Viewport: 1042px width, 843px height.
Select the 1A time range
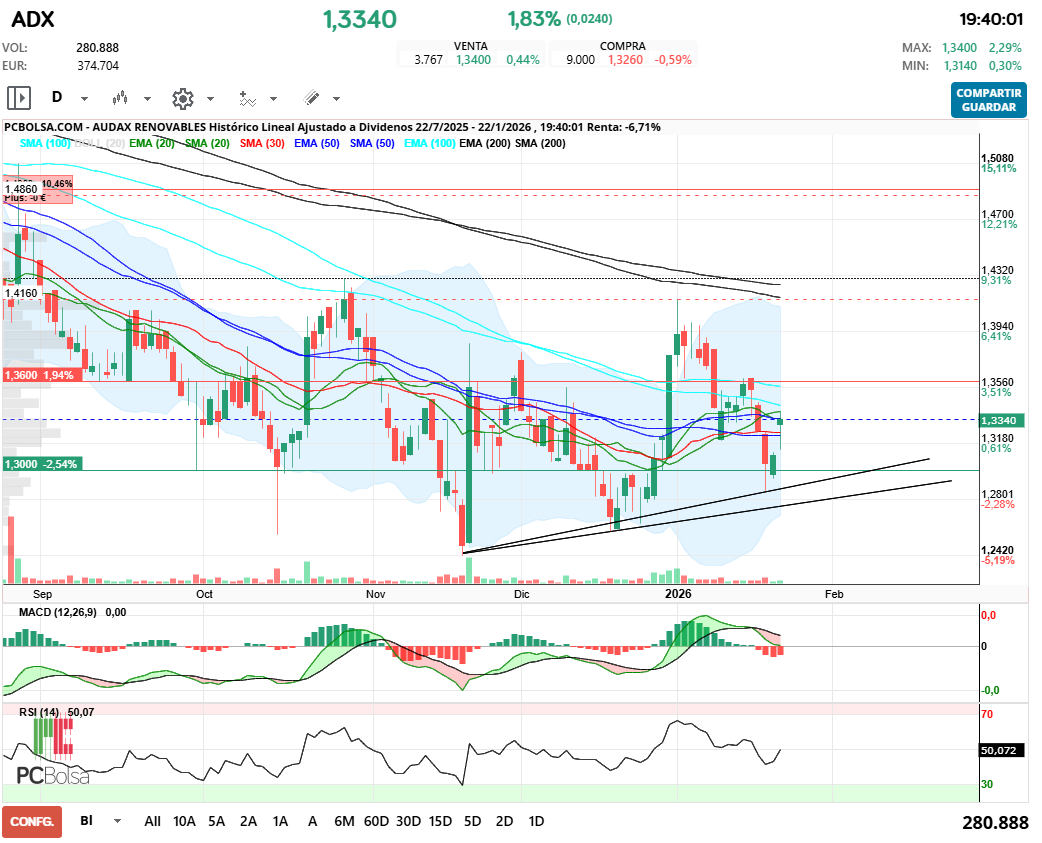coord(280,821)
